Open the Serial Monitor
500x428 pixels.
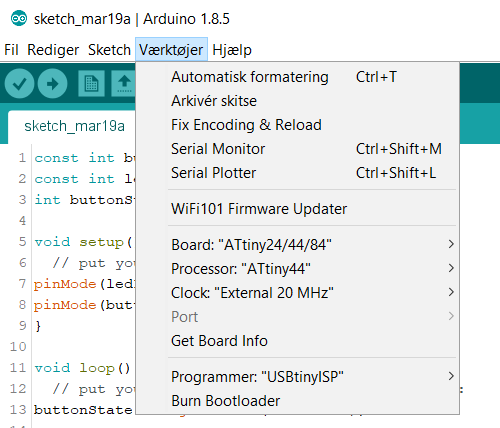click(x=298, y=149)
